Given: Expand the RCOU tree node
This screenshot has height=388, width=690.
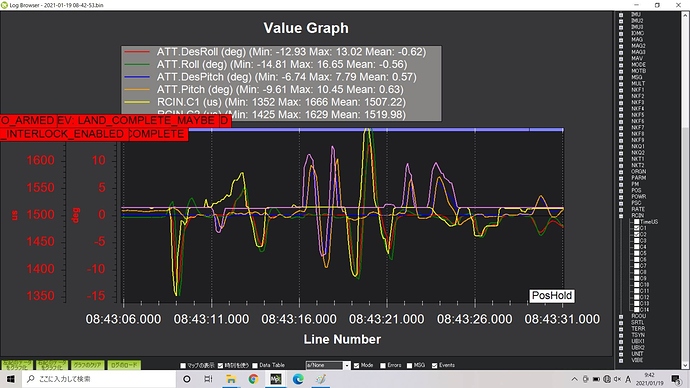Looking at the screenshot, I should pyautogui.click(x=621, y=316).
